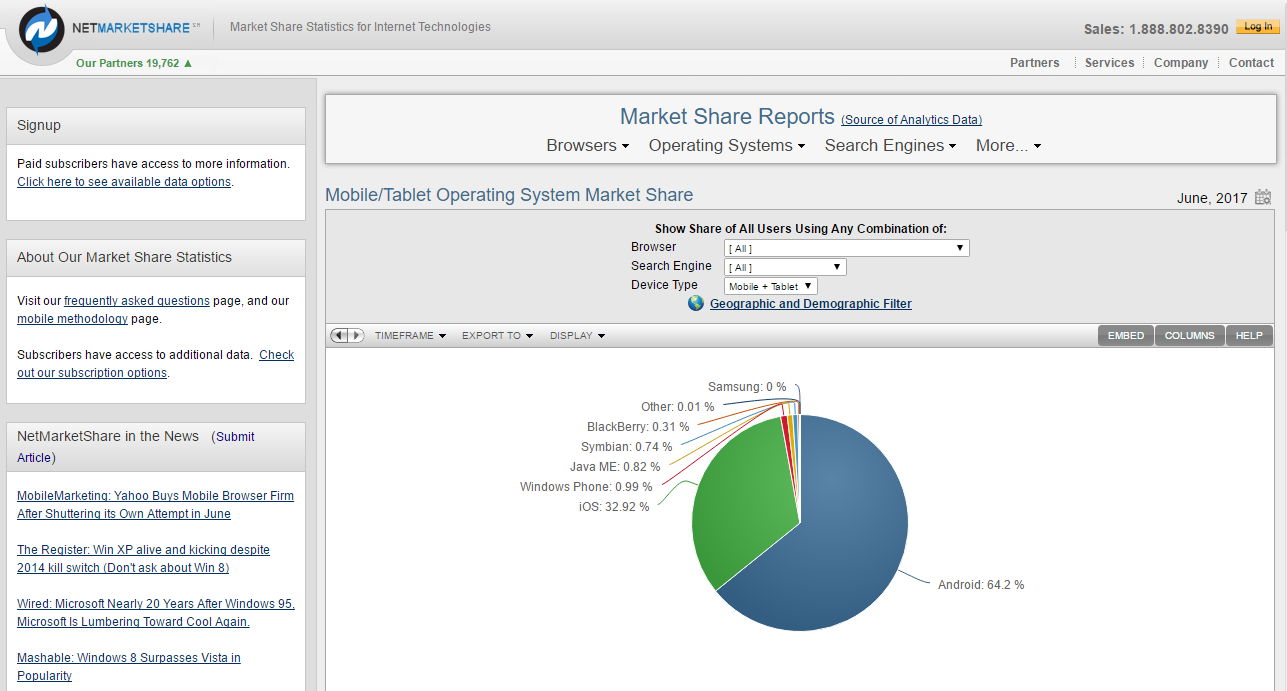Open the Browser filter dropdown

click(x=846, y=248)
